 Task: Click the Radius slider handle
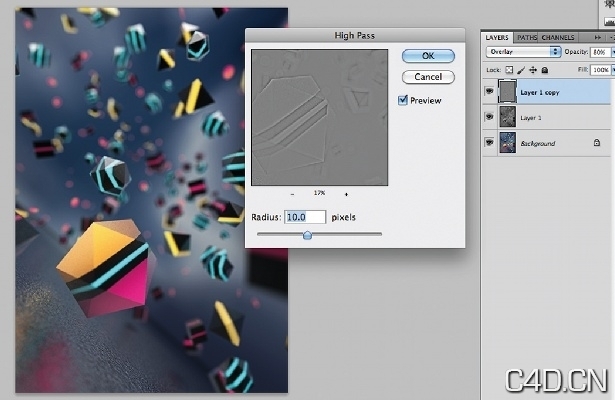pyautogui.click(x=307, y=235)
